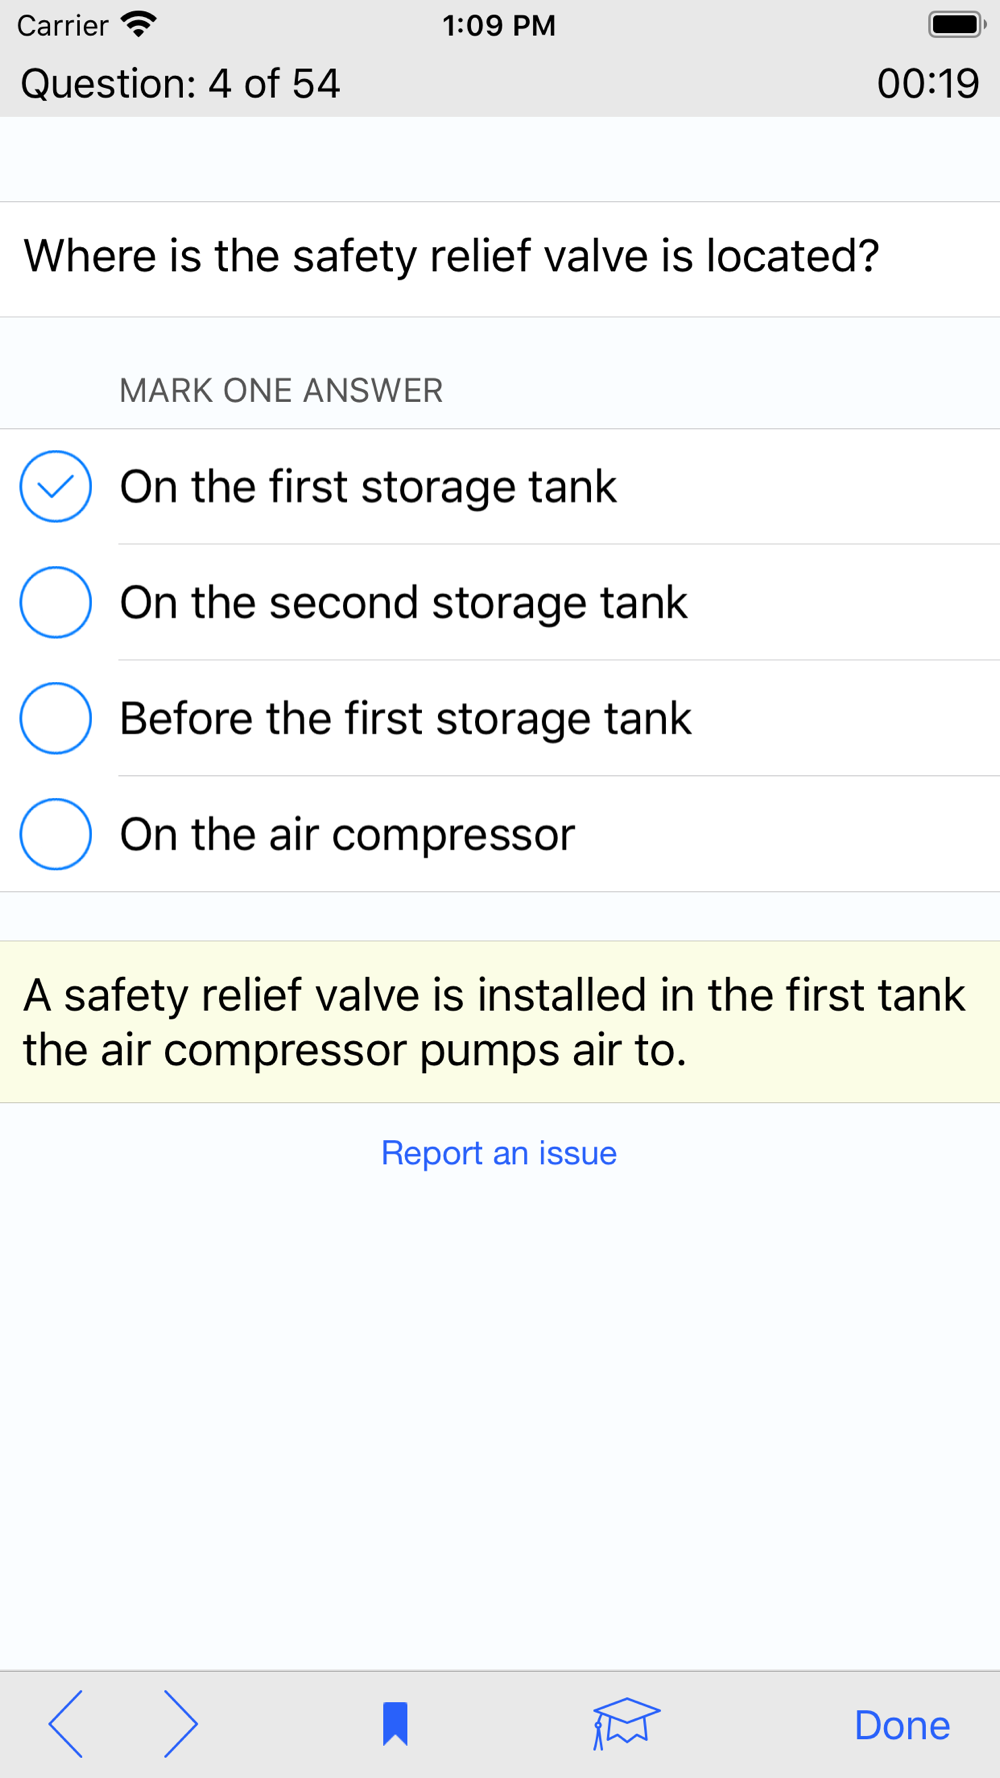Tap the On the second storage tank answer text
This screenshot has width=1000, height=1778.
coord(403,604)
